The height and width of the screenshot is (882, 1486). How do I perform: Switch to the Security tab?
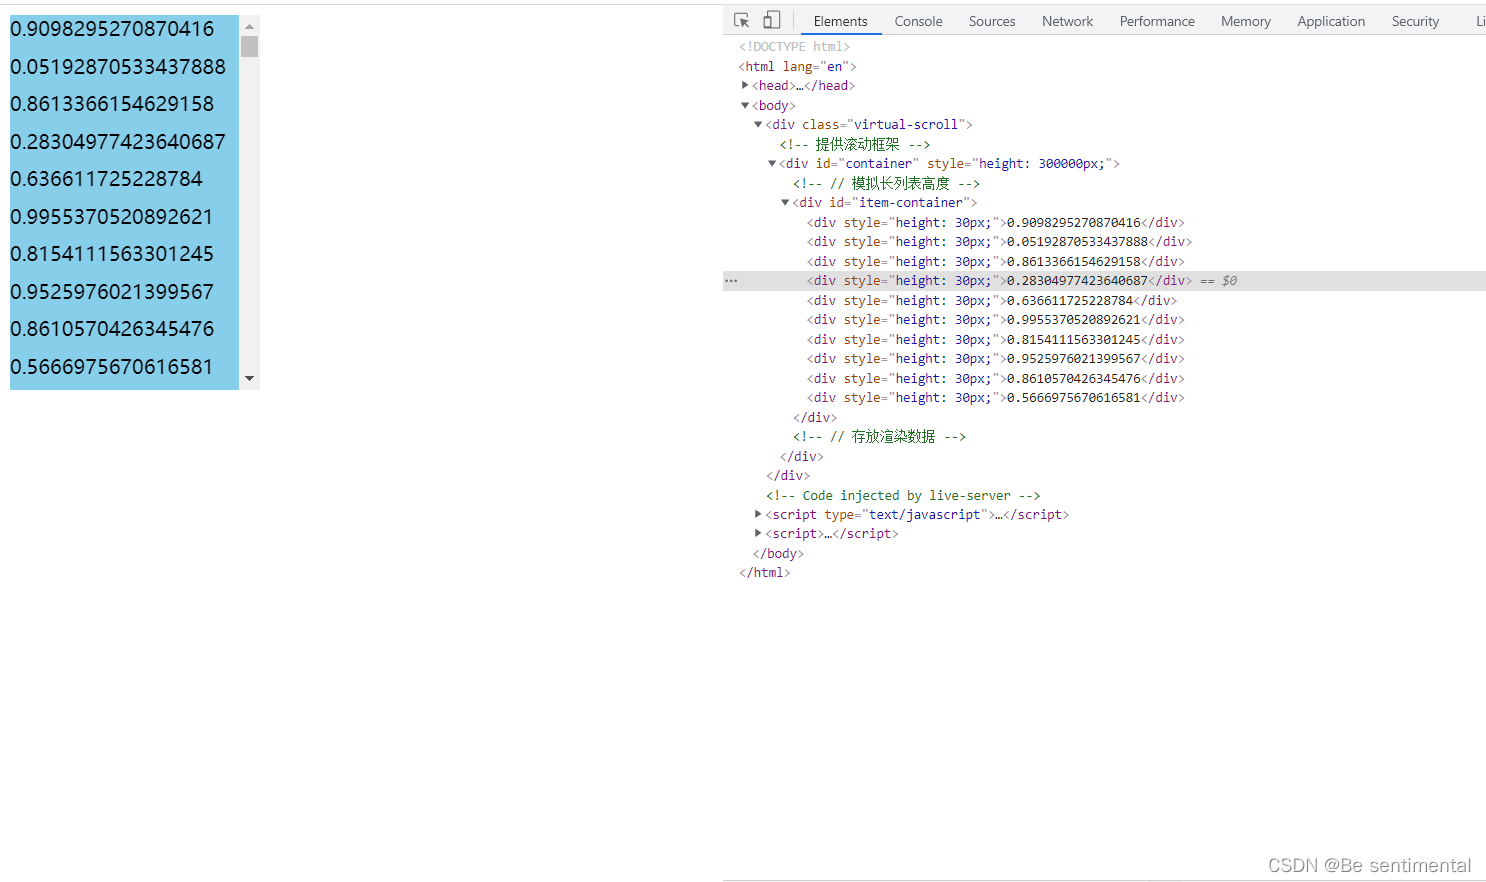1415,21
